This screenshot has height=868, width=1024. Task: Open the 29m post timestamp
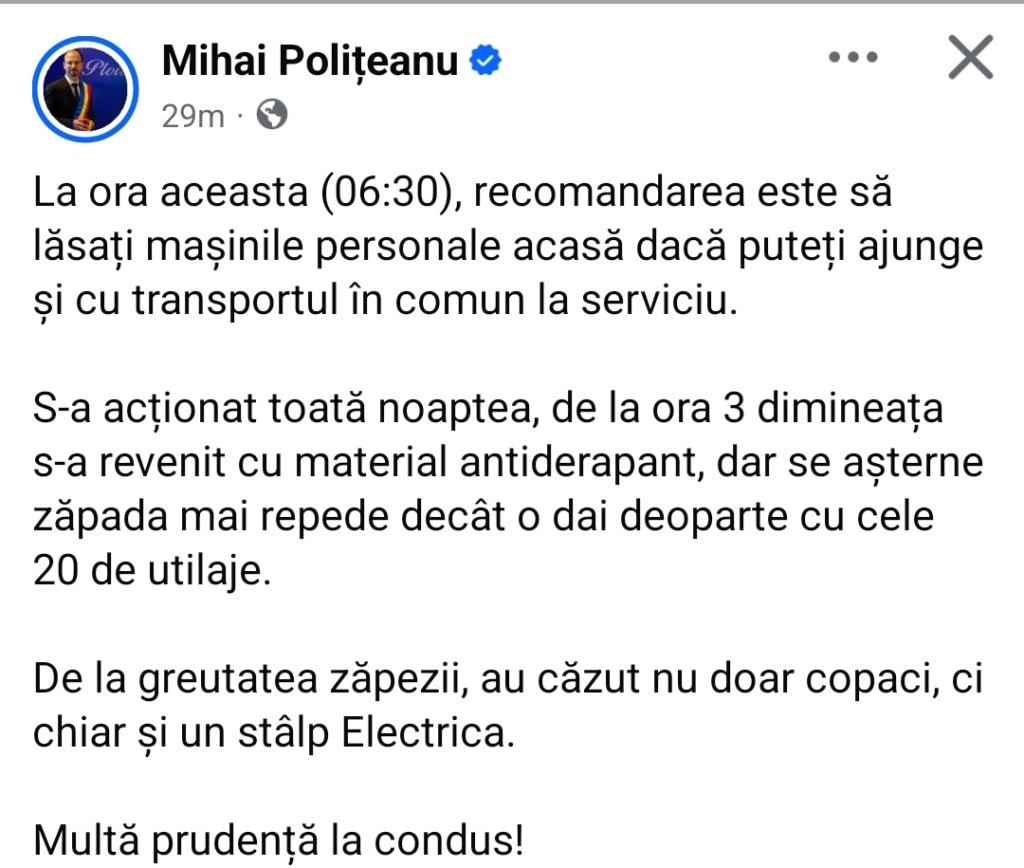[x=193, y=116]
